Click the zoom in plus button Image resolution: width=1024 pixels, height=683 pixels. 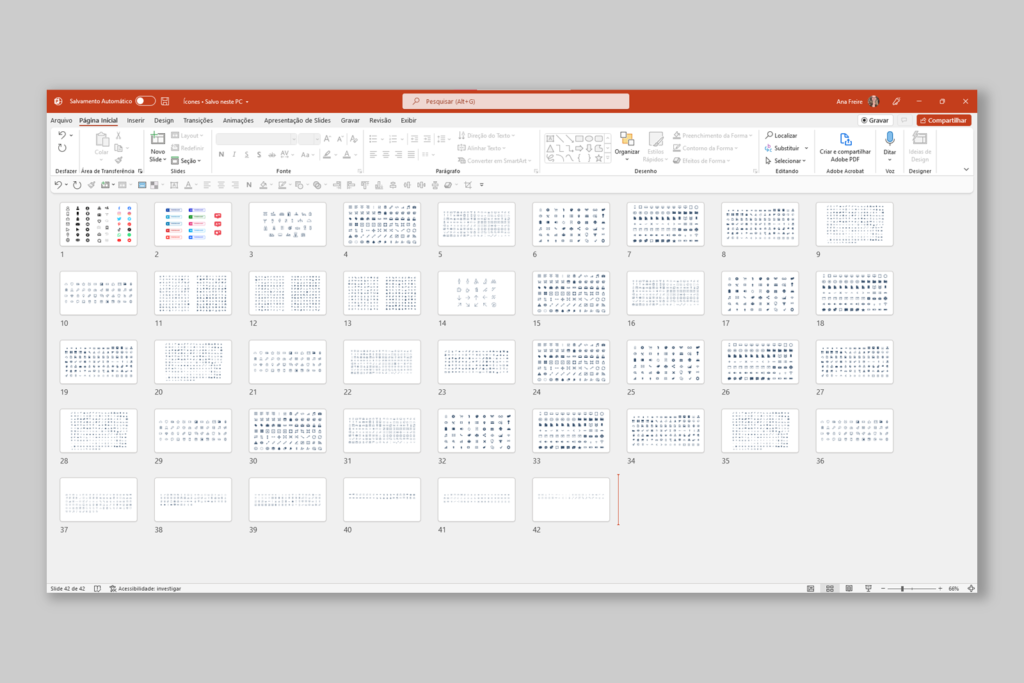940,588
